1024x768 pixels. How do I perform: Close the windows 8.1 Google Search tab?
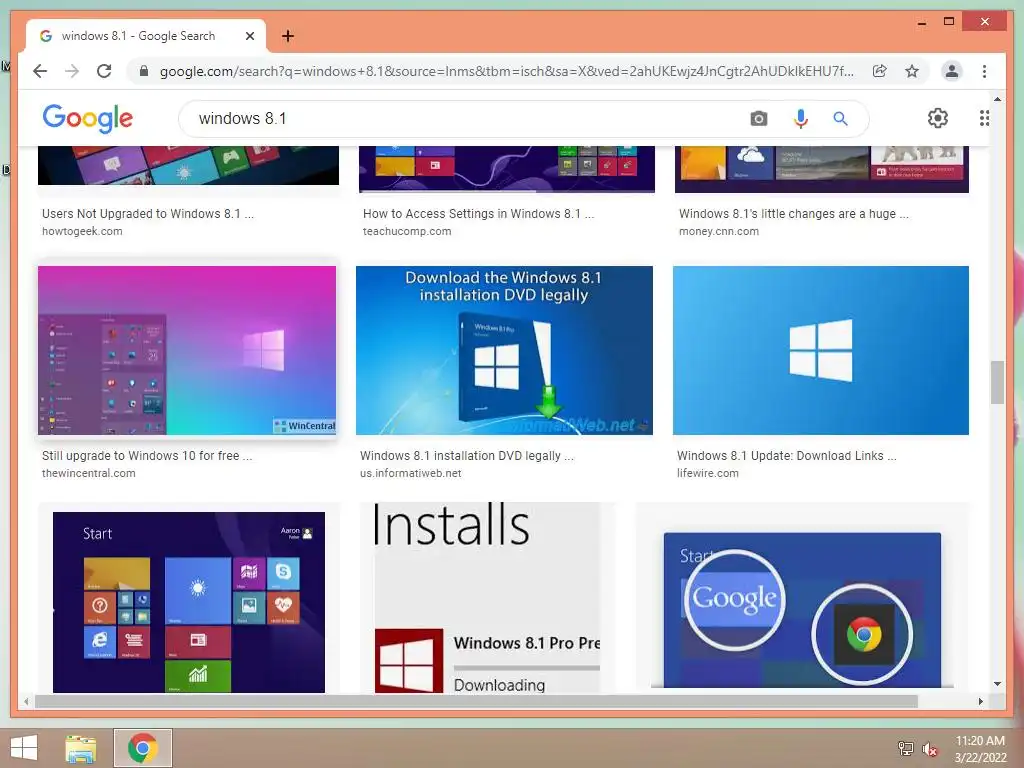pos(249,36)
